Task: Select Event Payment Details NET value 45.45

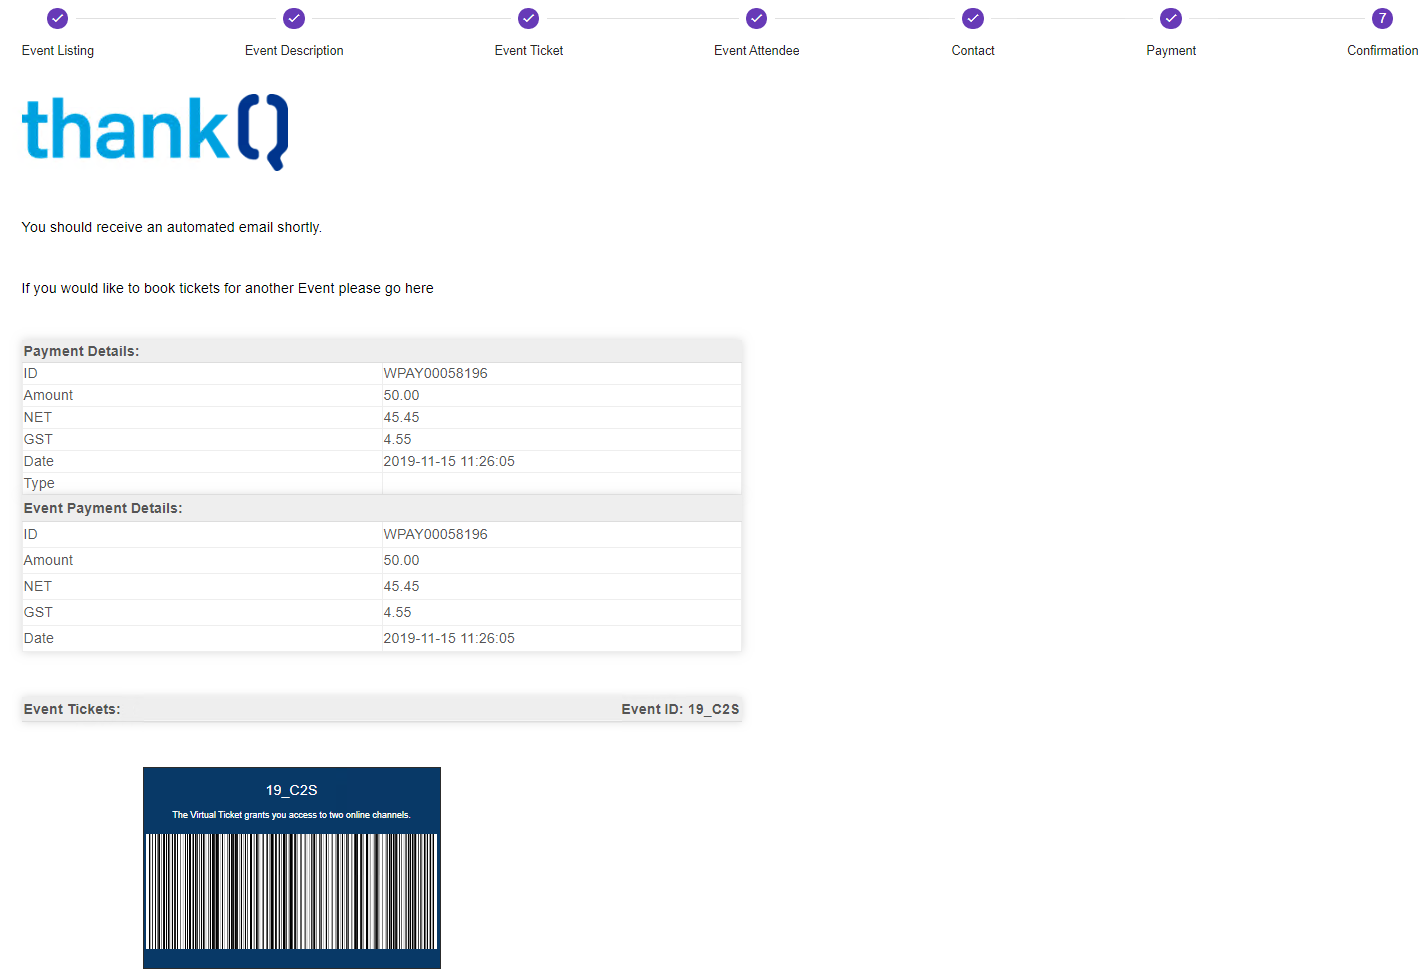Action: click(x=402, y=586)
